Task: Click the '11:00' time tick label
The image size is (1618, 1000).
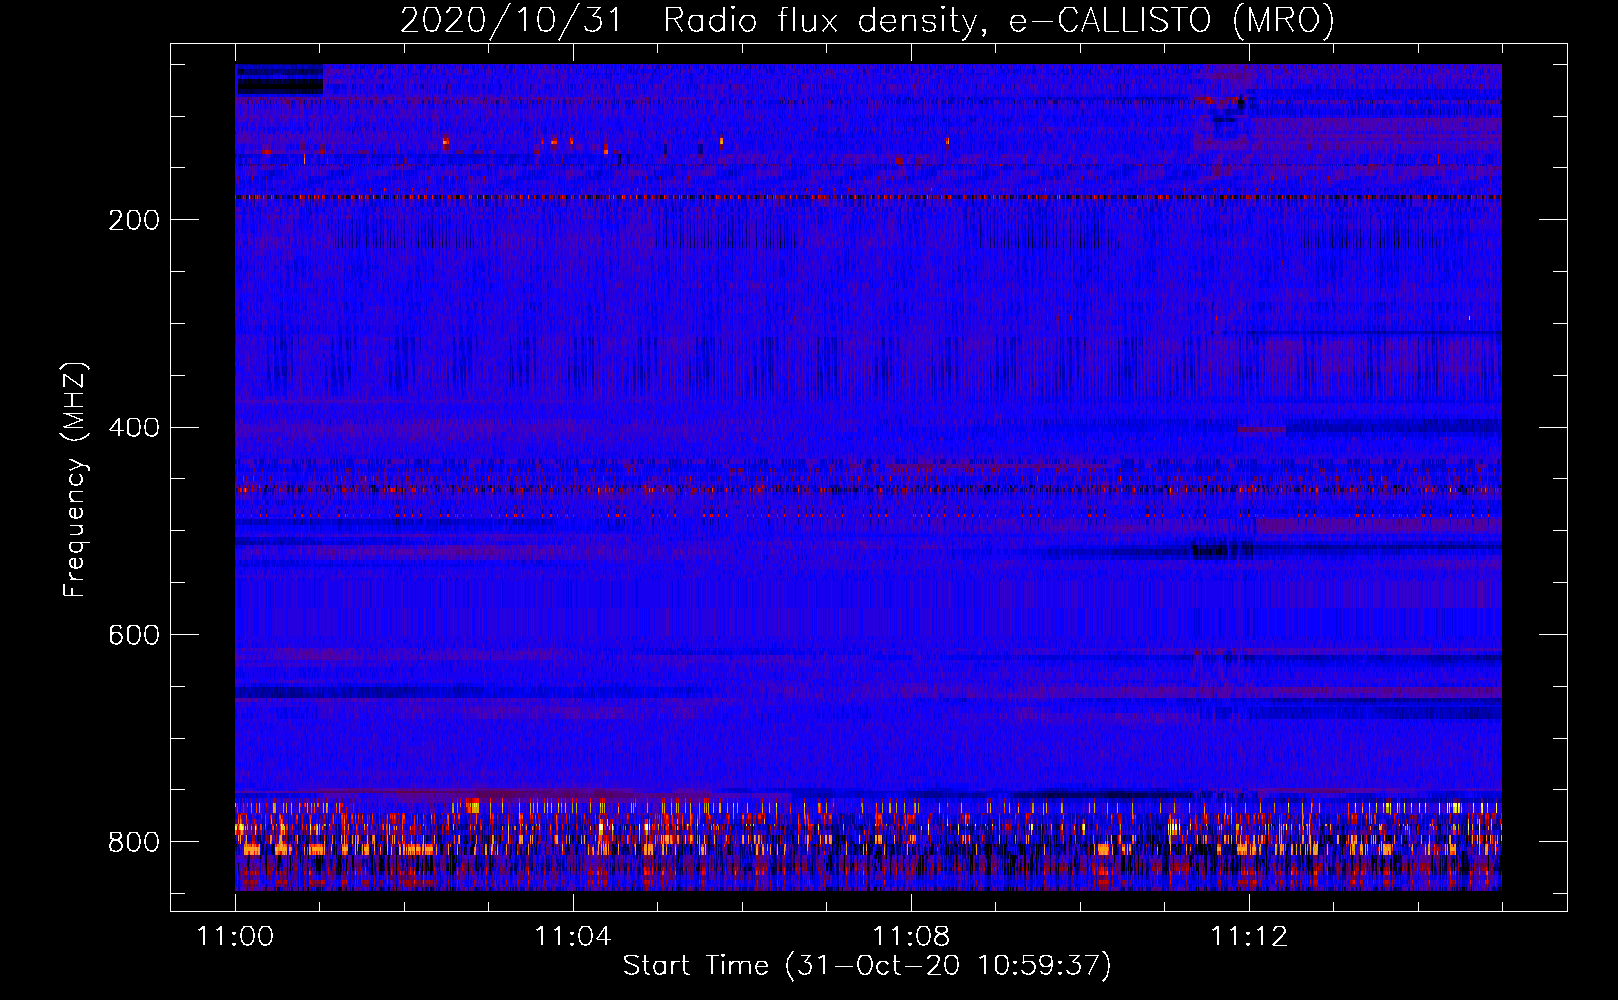Action: pos(235,937)
